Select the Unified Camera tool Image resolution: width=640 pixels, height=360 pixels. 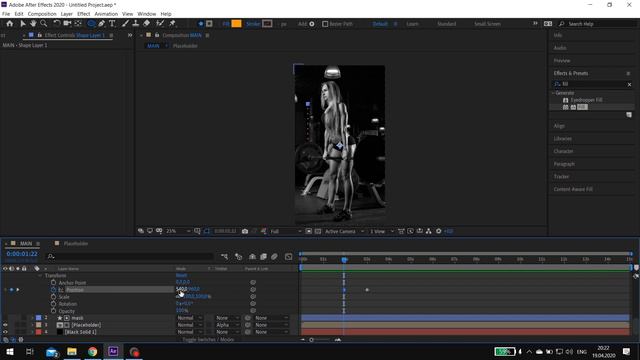point(67,24)
